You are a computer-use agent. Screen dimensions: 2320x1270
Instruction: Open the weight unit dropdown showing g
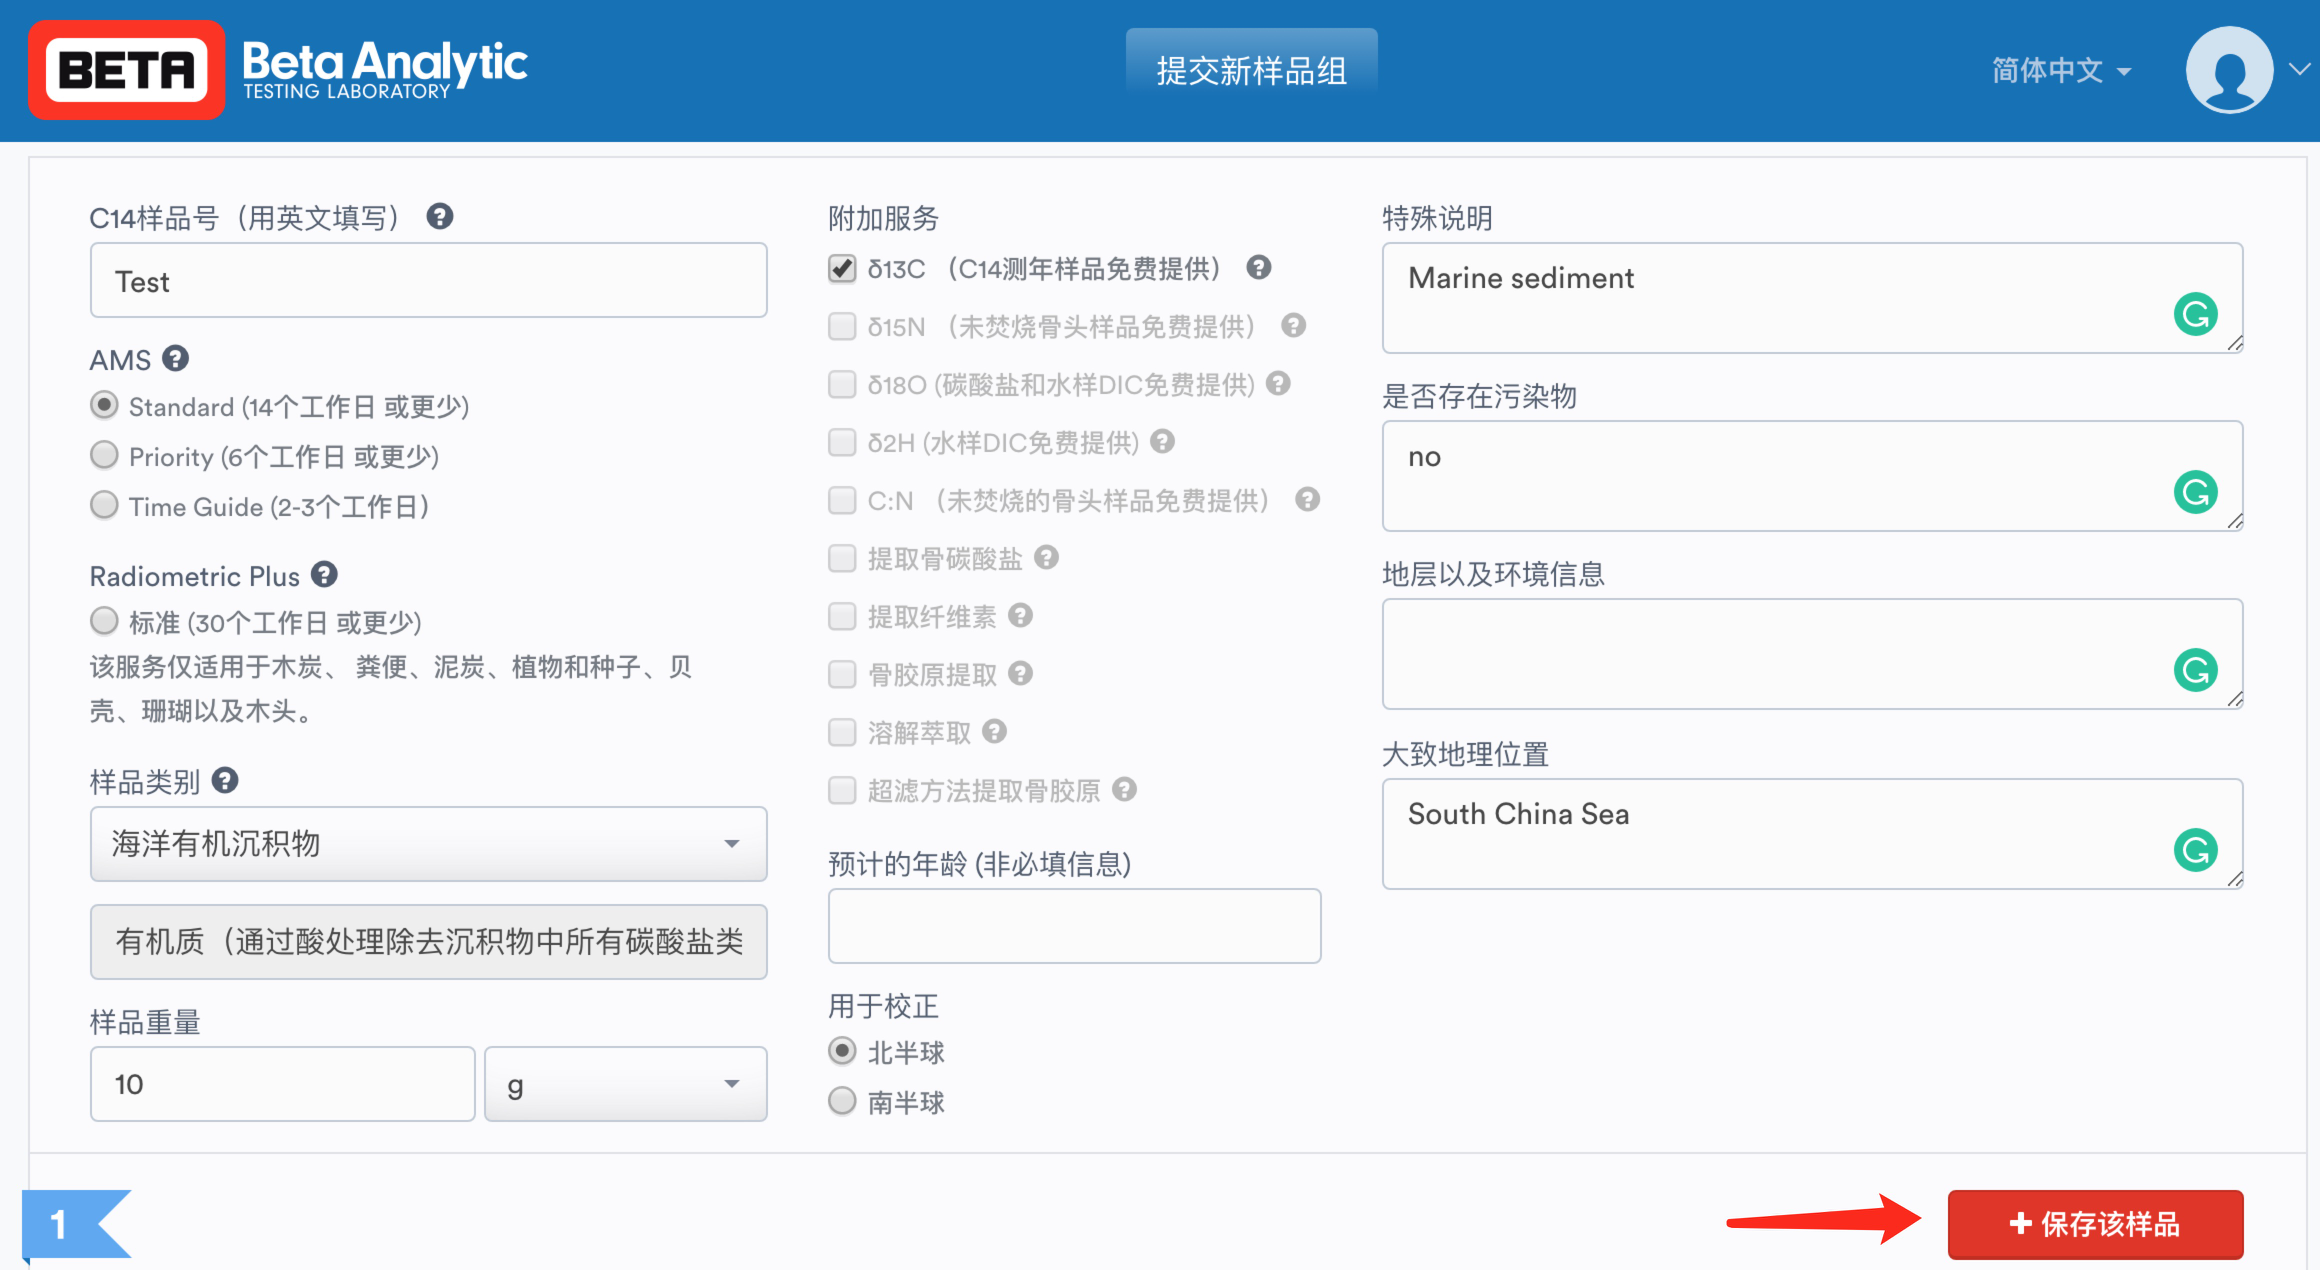[625, 1084]
